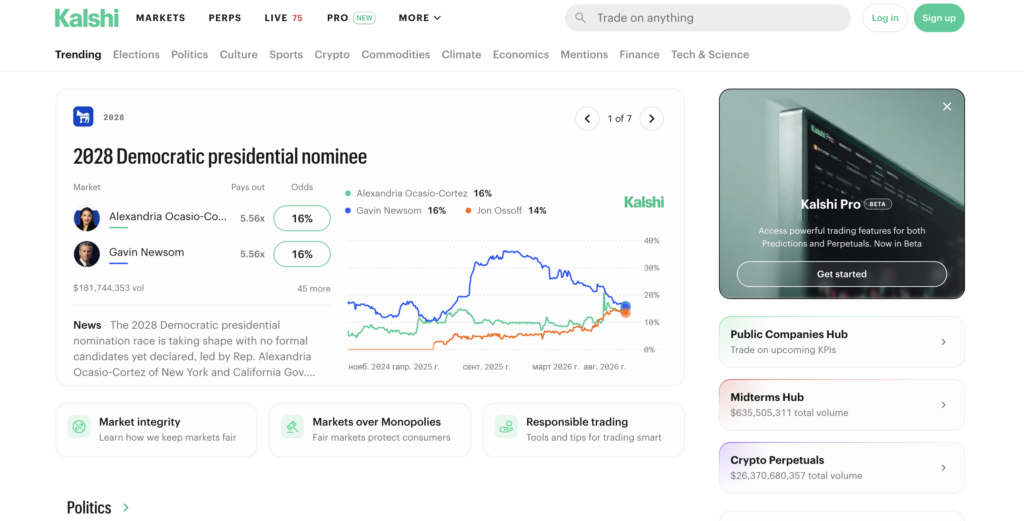Image resolution: width=1024 pixels, height=521 pixels.
Task: Click $26,370,680,357 total volume text
Action: coord(796,475)
